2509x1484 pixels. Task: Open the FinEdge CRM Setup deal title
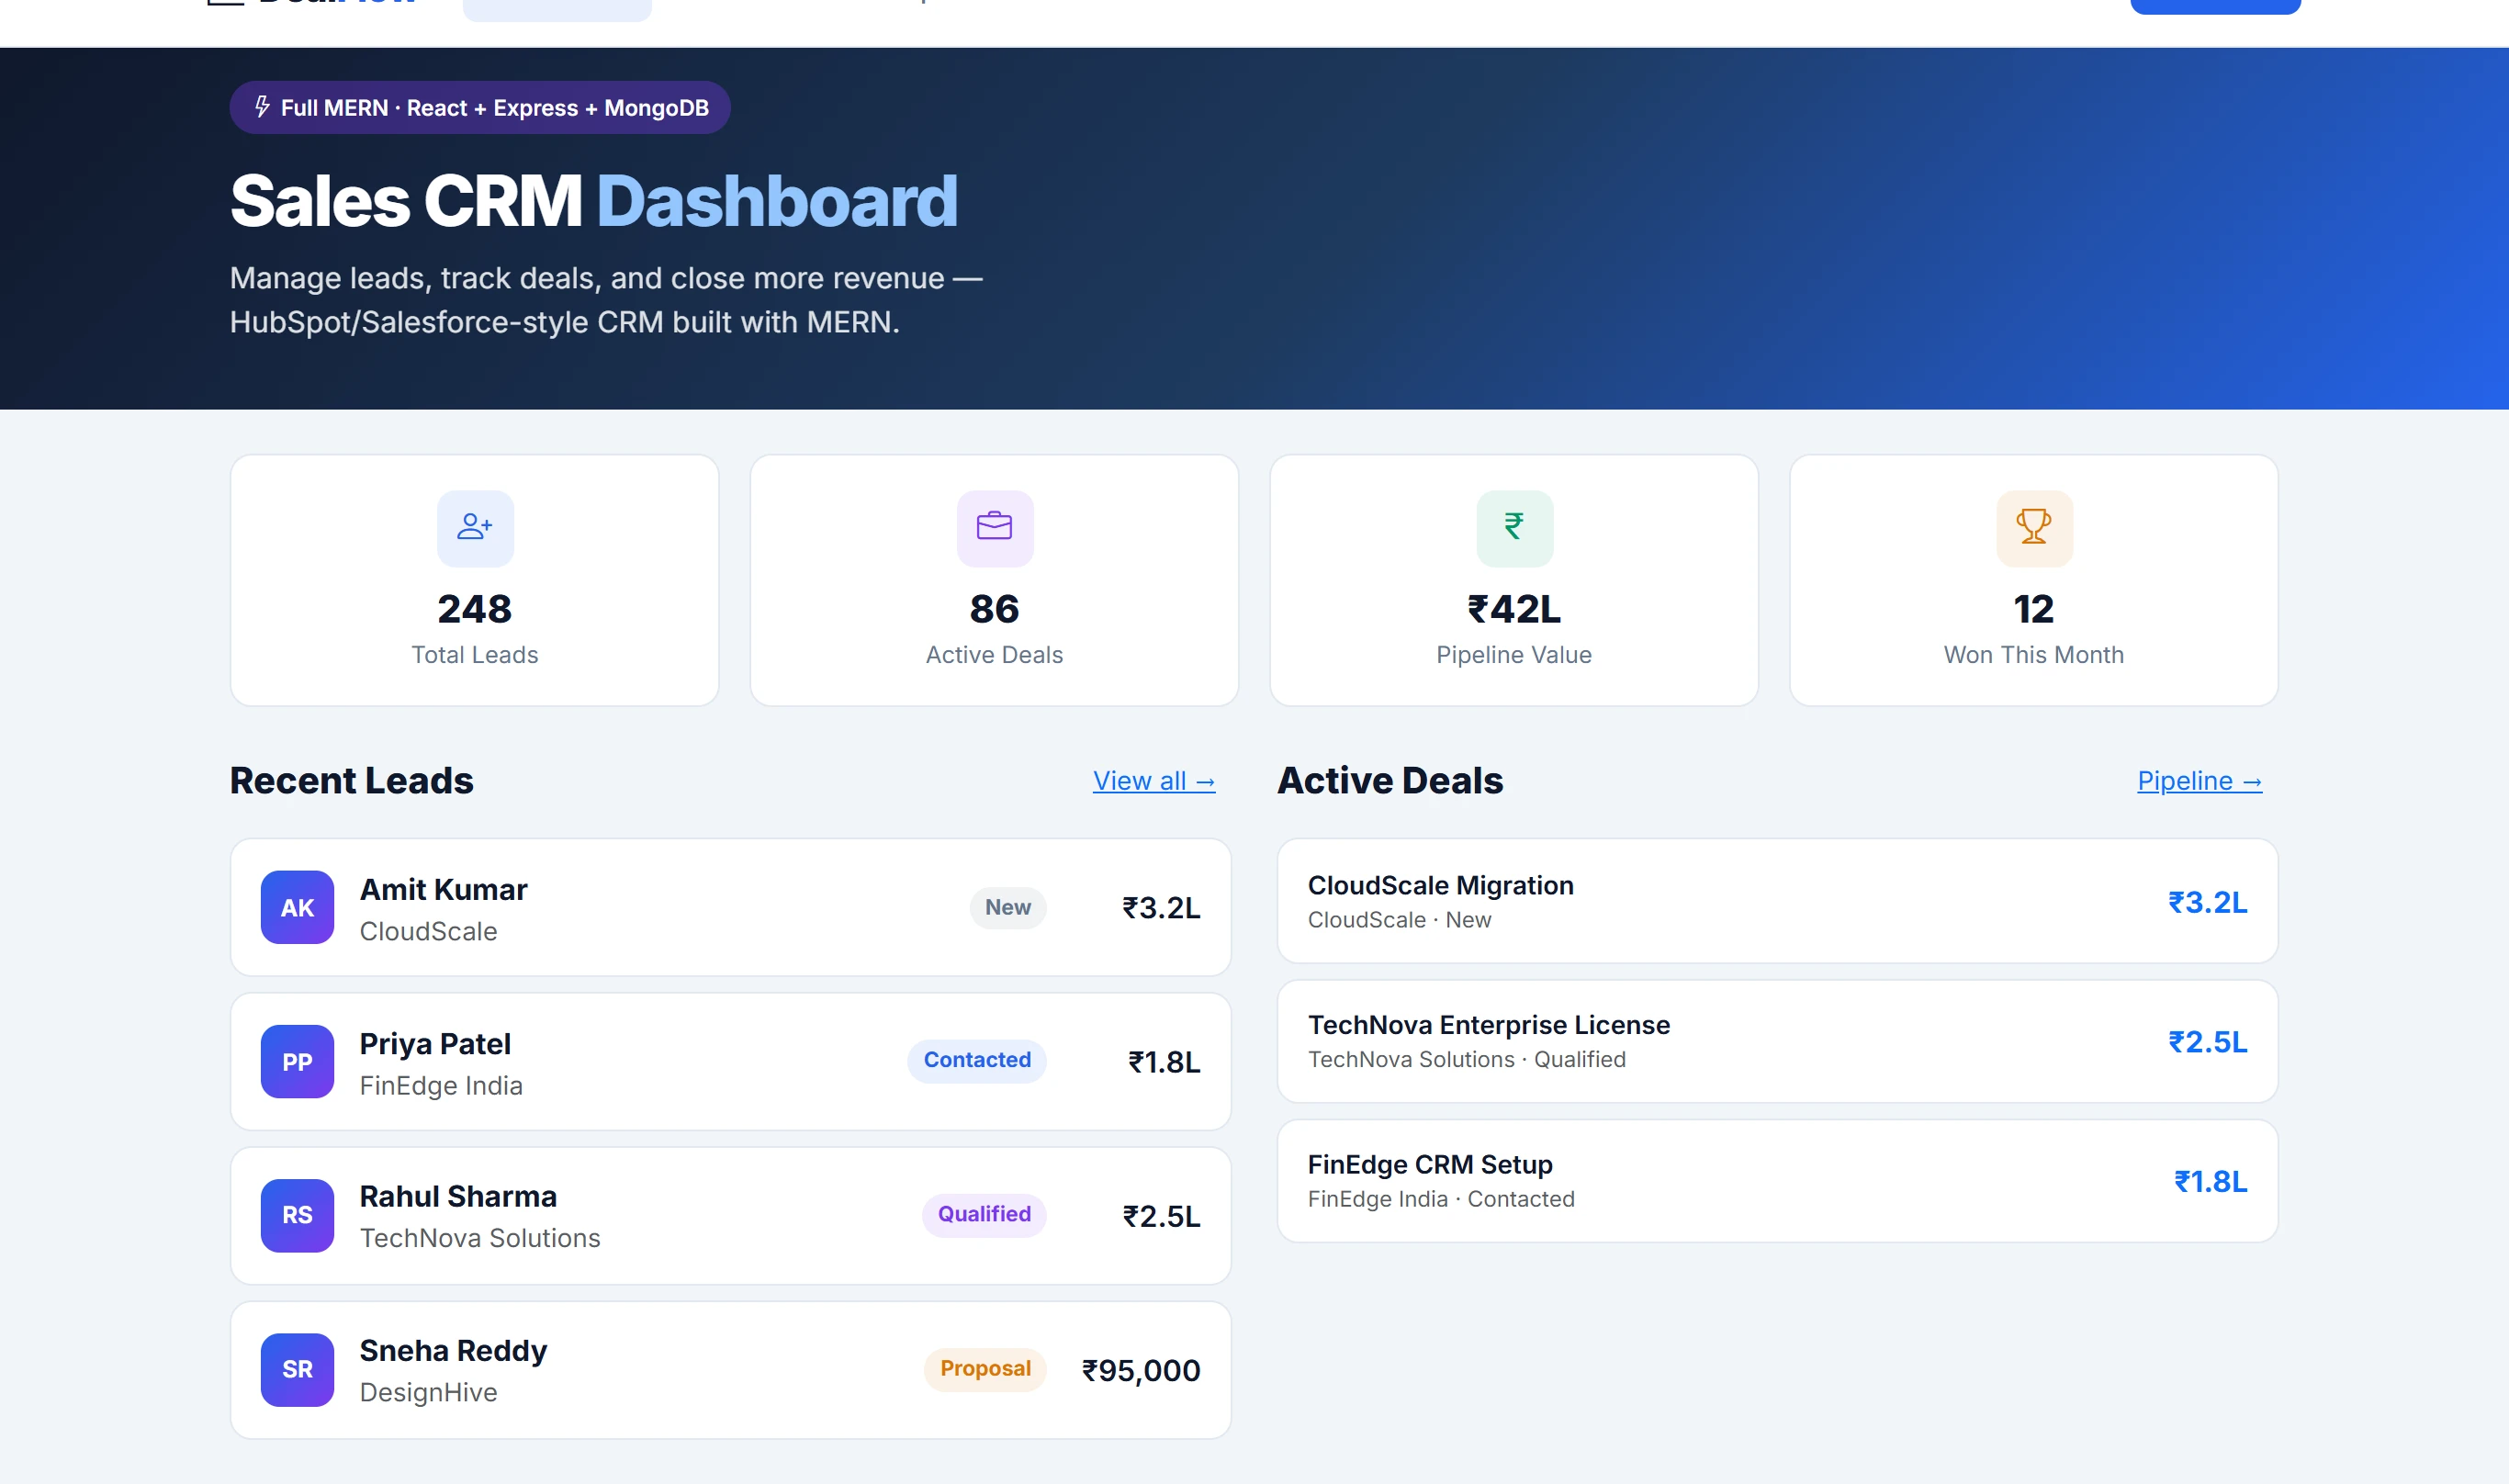pyautogui.click(x=1430, y=1164)
